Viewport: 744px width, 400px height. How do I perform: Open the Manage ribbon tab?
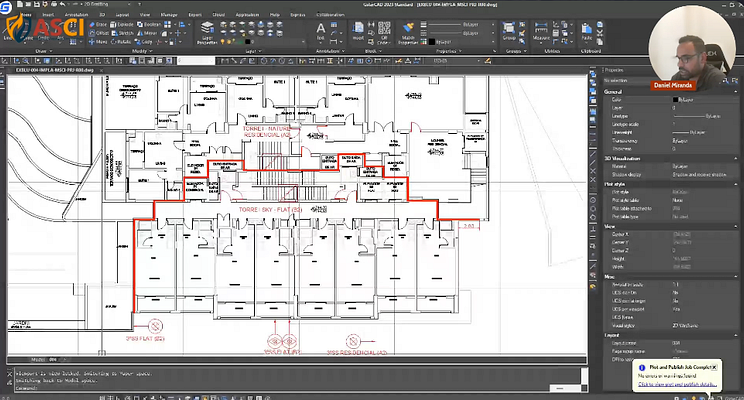[169, 15]
